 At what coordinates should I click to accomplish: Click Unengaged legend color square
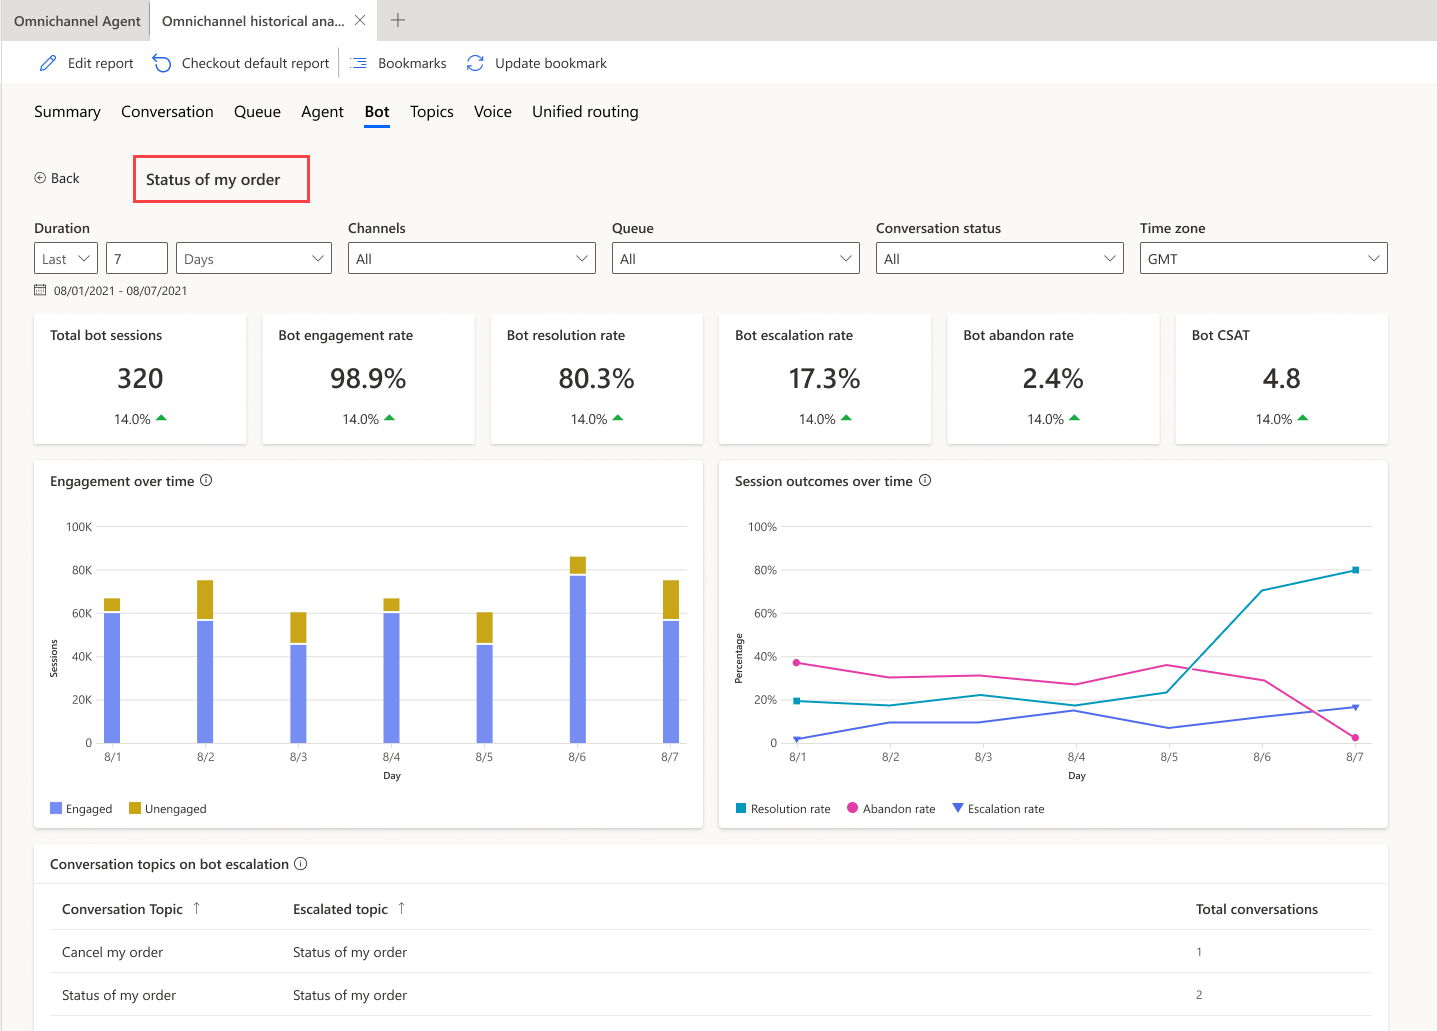click(x=135, y=808)
